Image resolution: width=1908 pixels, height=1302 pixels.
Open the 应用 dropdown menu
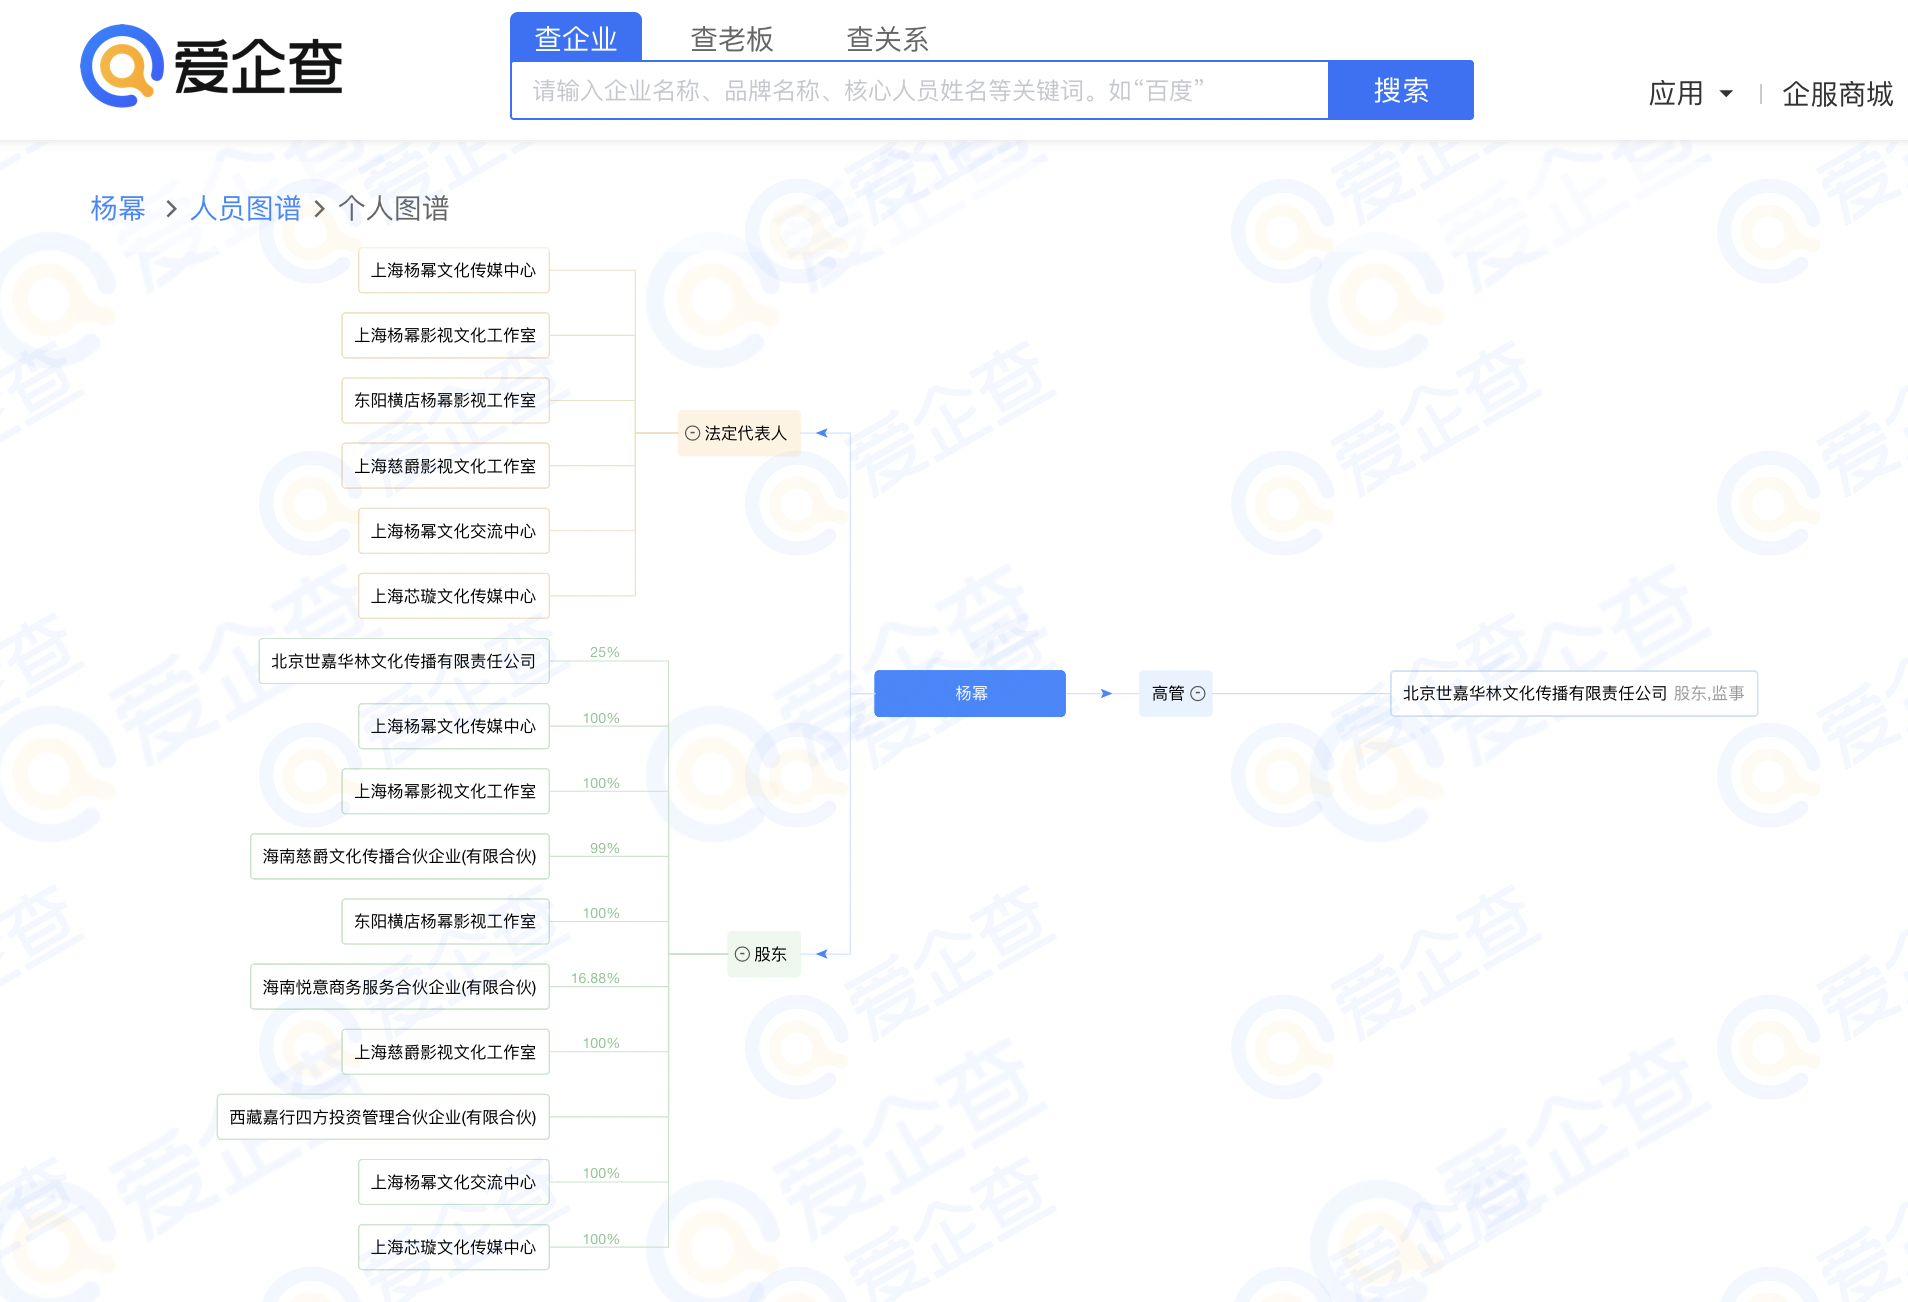click(x=1690, y=93)
